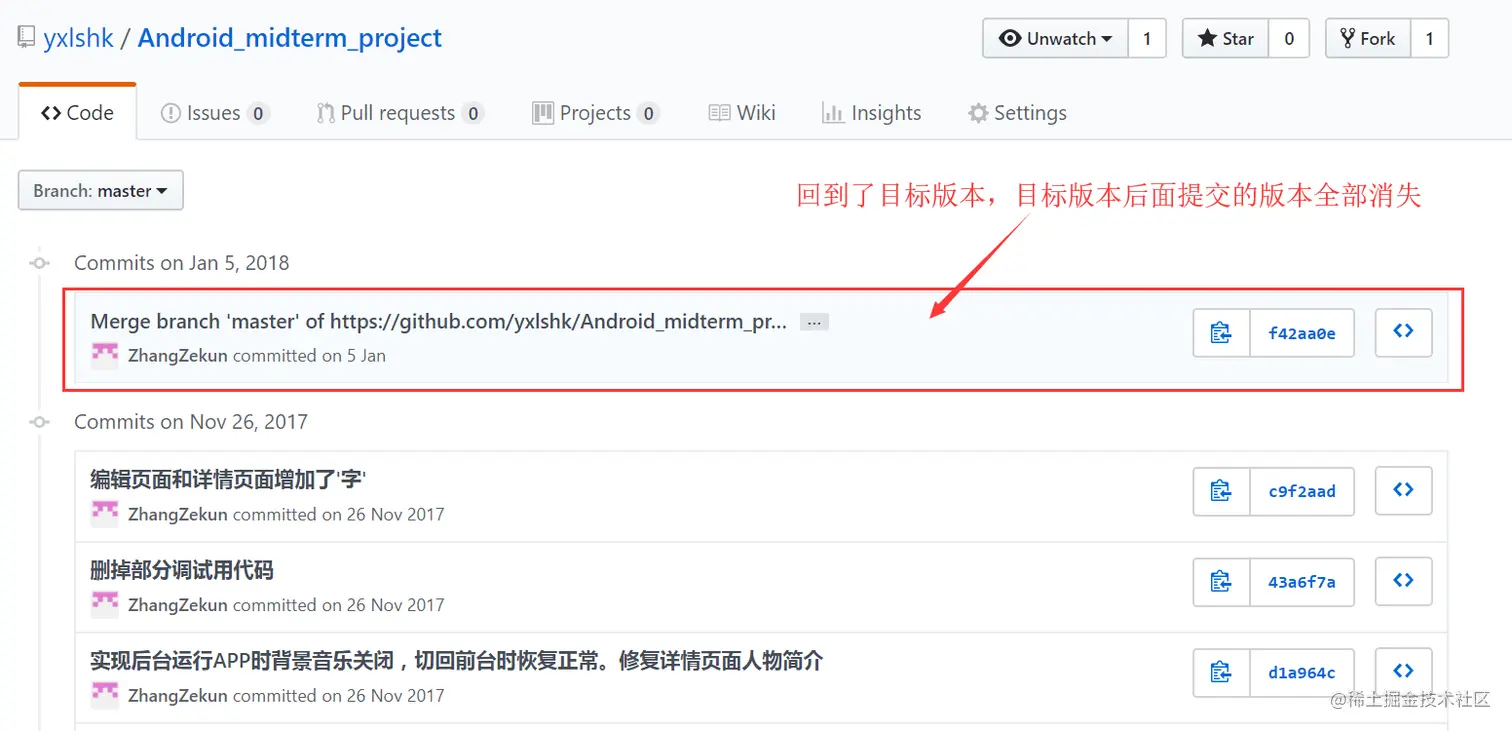Click ZhangZekun author on 43a6f7a commit
The image size is (1512, 731).
(x=178, y=605)
